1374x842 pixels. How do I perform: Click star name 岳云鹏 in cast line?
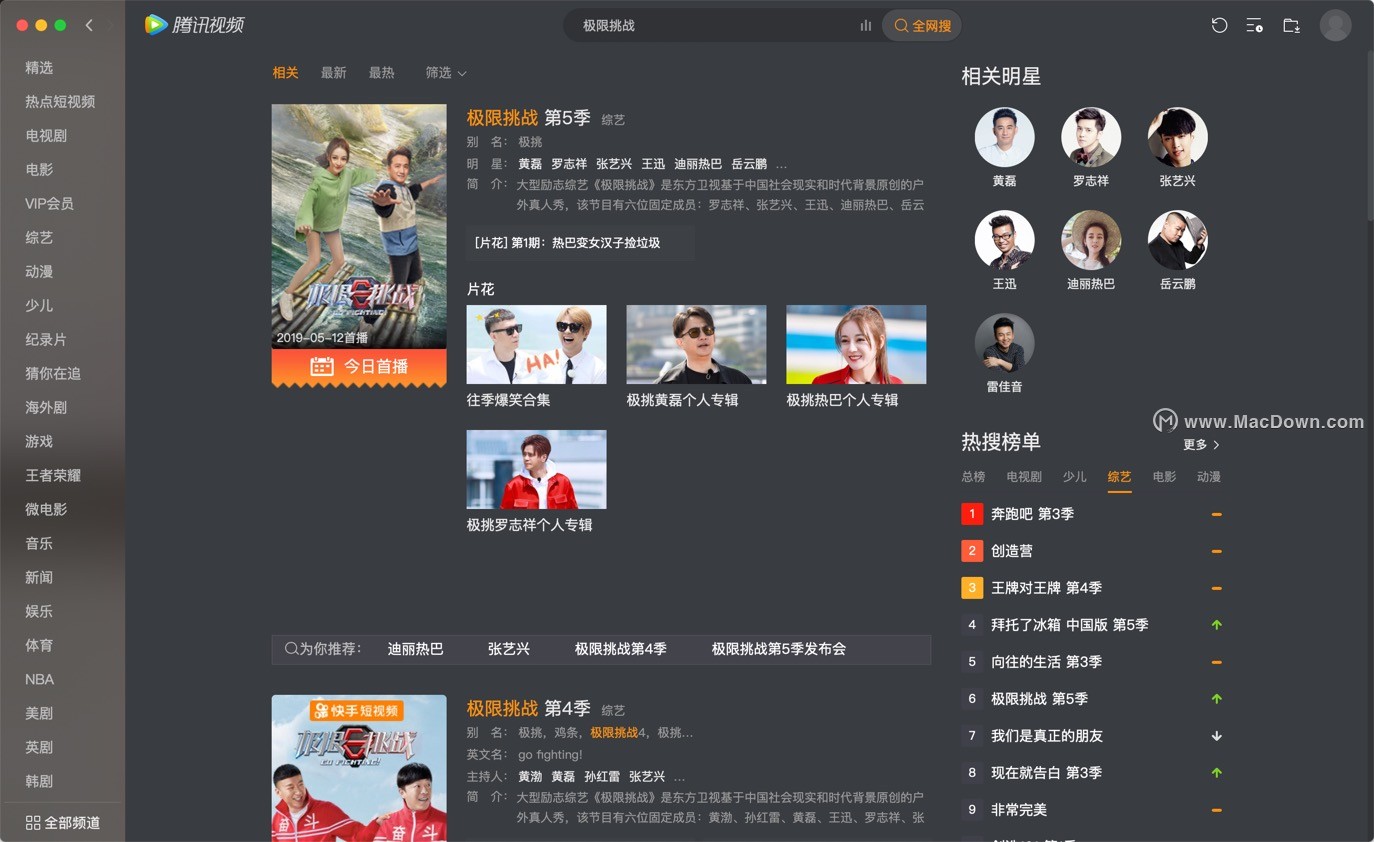749,164
